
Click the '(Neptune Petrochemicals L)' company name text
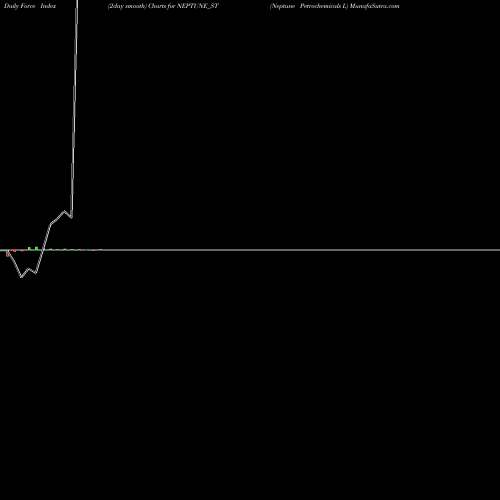point(309,6)
